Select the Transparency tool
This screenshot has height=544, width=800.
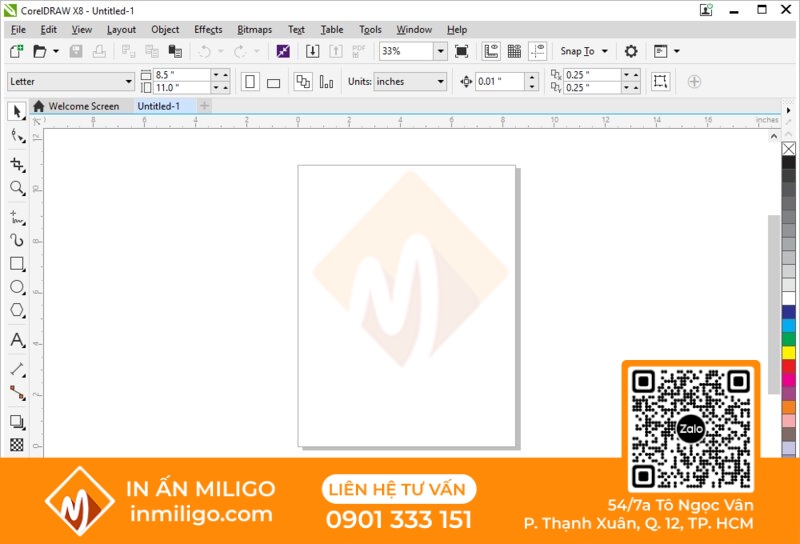(17, 445)
